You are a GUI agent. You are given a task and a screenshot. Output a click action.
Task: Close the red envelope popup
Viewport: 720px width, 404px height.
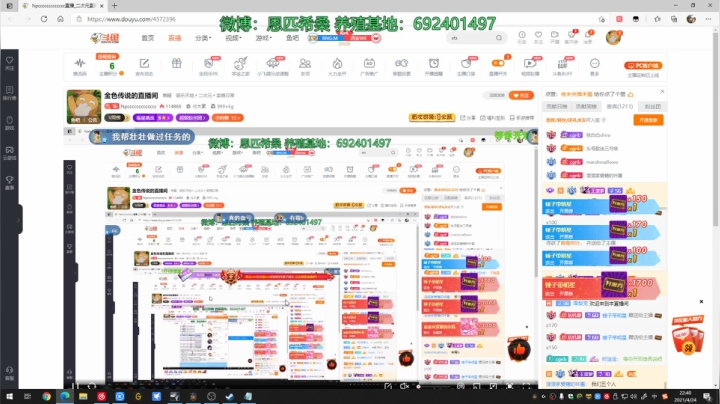tap(701, 302)
